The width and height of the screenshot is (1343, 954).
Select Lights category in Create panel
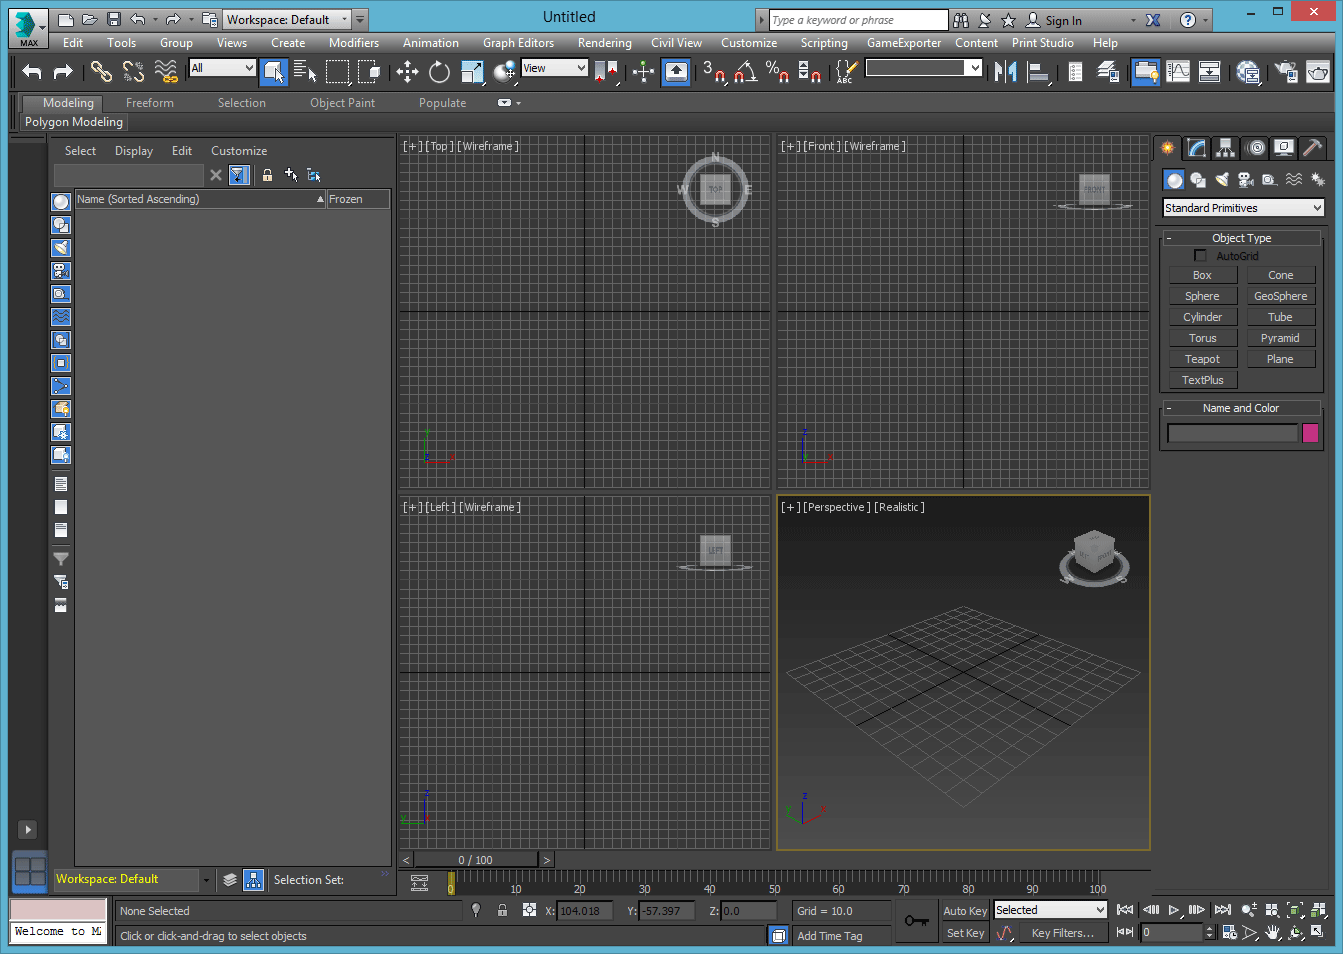point(1222,179)
